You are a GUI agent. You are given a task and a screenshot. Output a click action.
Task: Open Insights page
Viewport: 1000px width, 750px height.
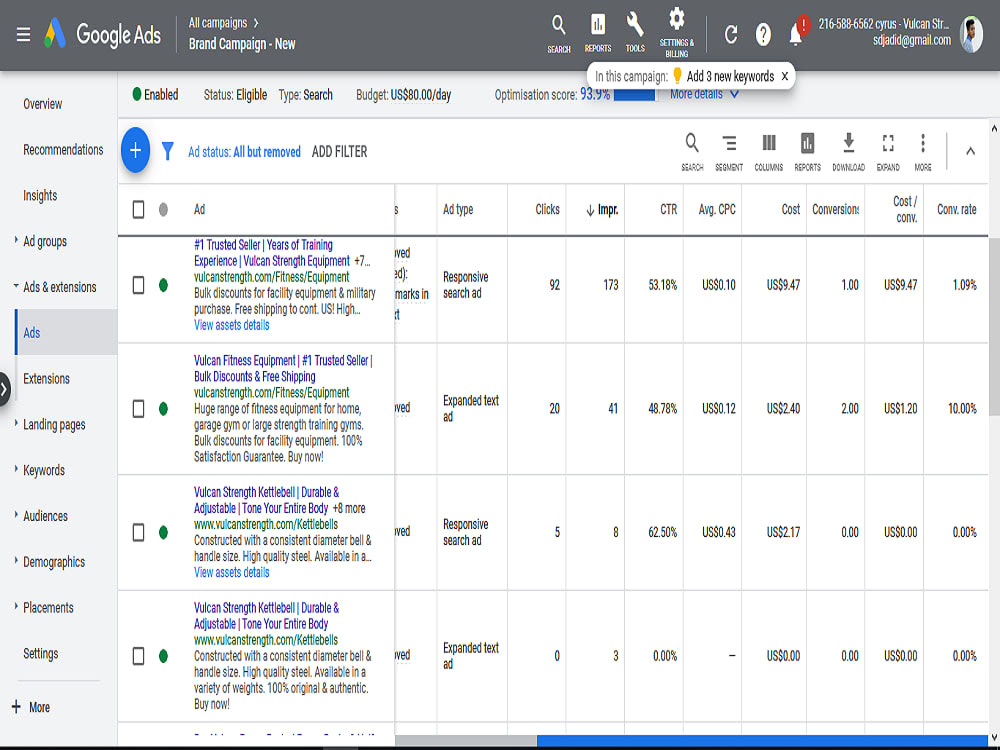(x=40, y=196)
